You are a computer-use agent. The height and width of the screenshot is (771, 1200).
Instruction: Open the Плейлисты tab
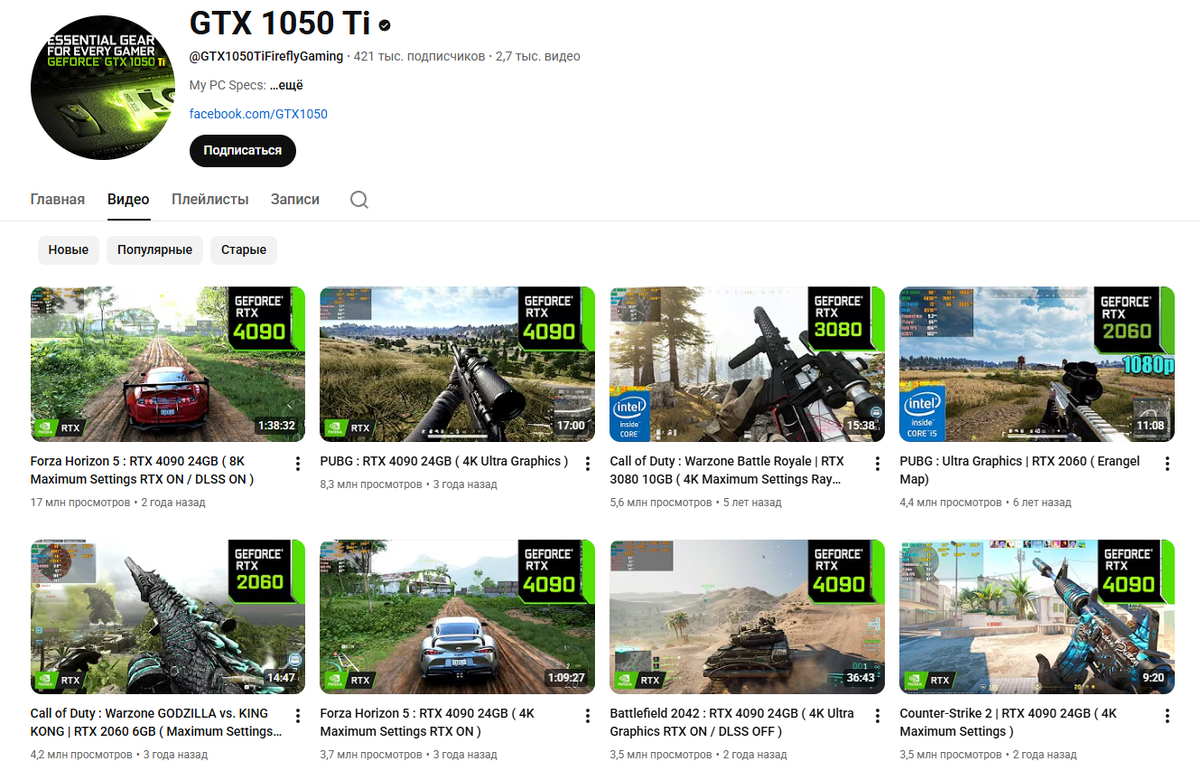210,200
